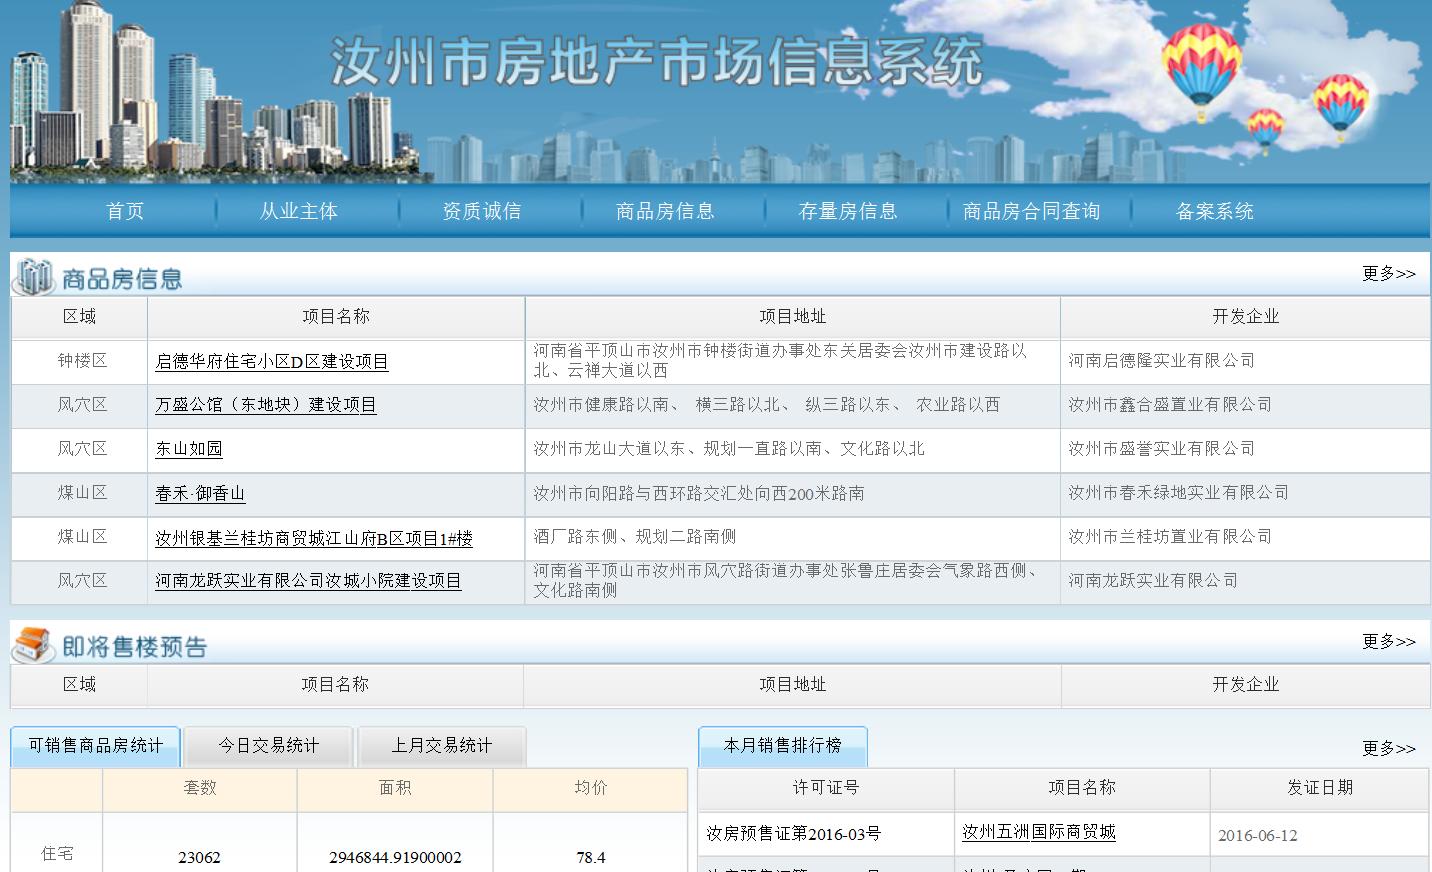Open the 万盛公馆（东地块）建设项目 link
Viewport: 1432px width, 872px height.
coord(266,406)
